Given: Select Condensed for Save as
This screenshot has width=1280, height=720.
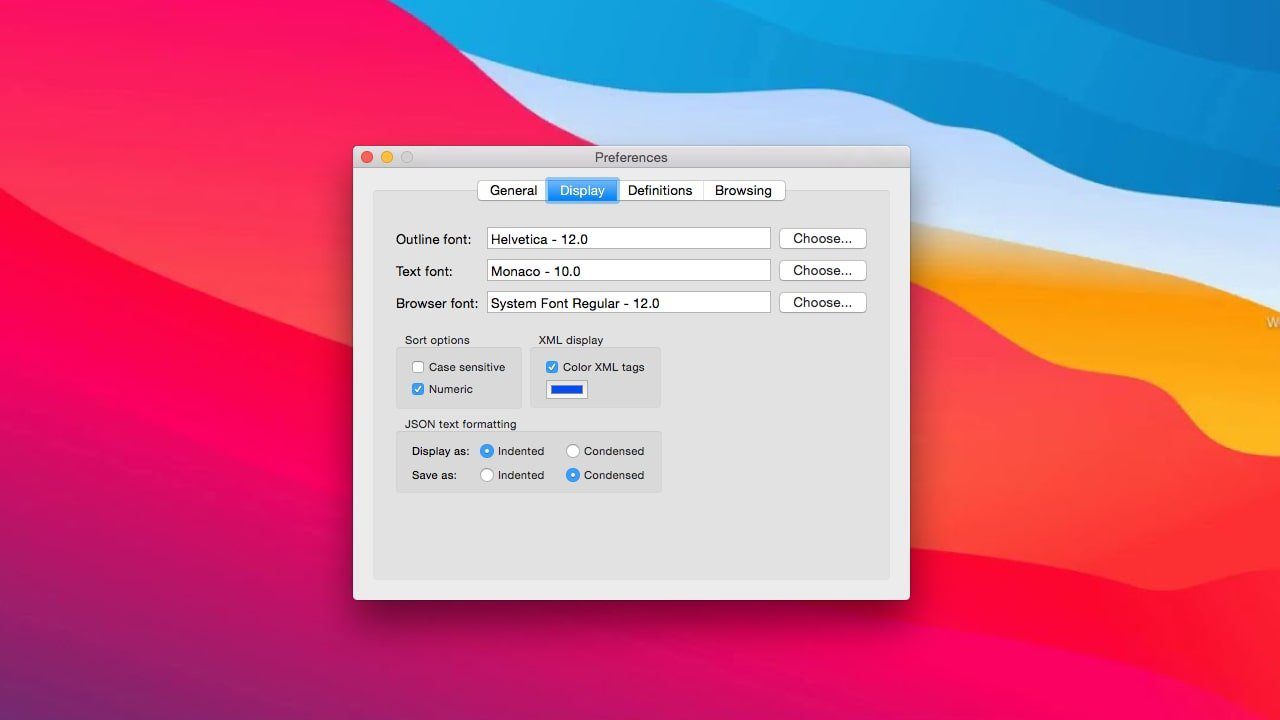Looking at the screenshot, I should pos(573,475).
